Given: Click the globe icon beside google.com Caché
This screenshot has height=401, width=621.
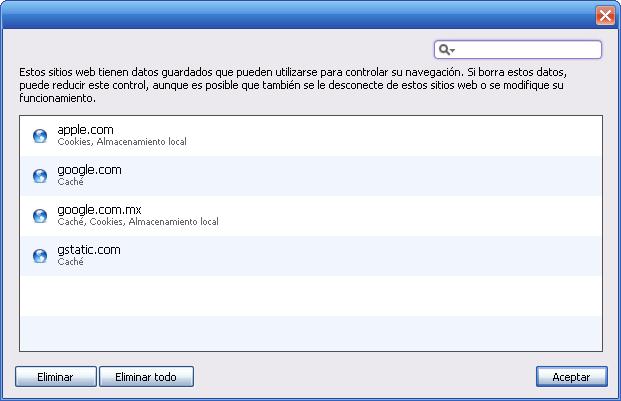Looking at the screenshot, I should tap(40, 176).
